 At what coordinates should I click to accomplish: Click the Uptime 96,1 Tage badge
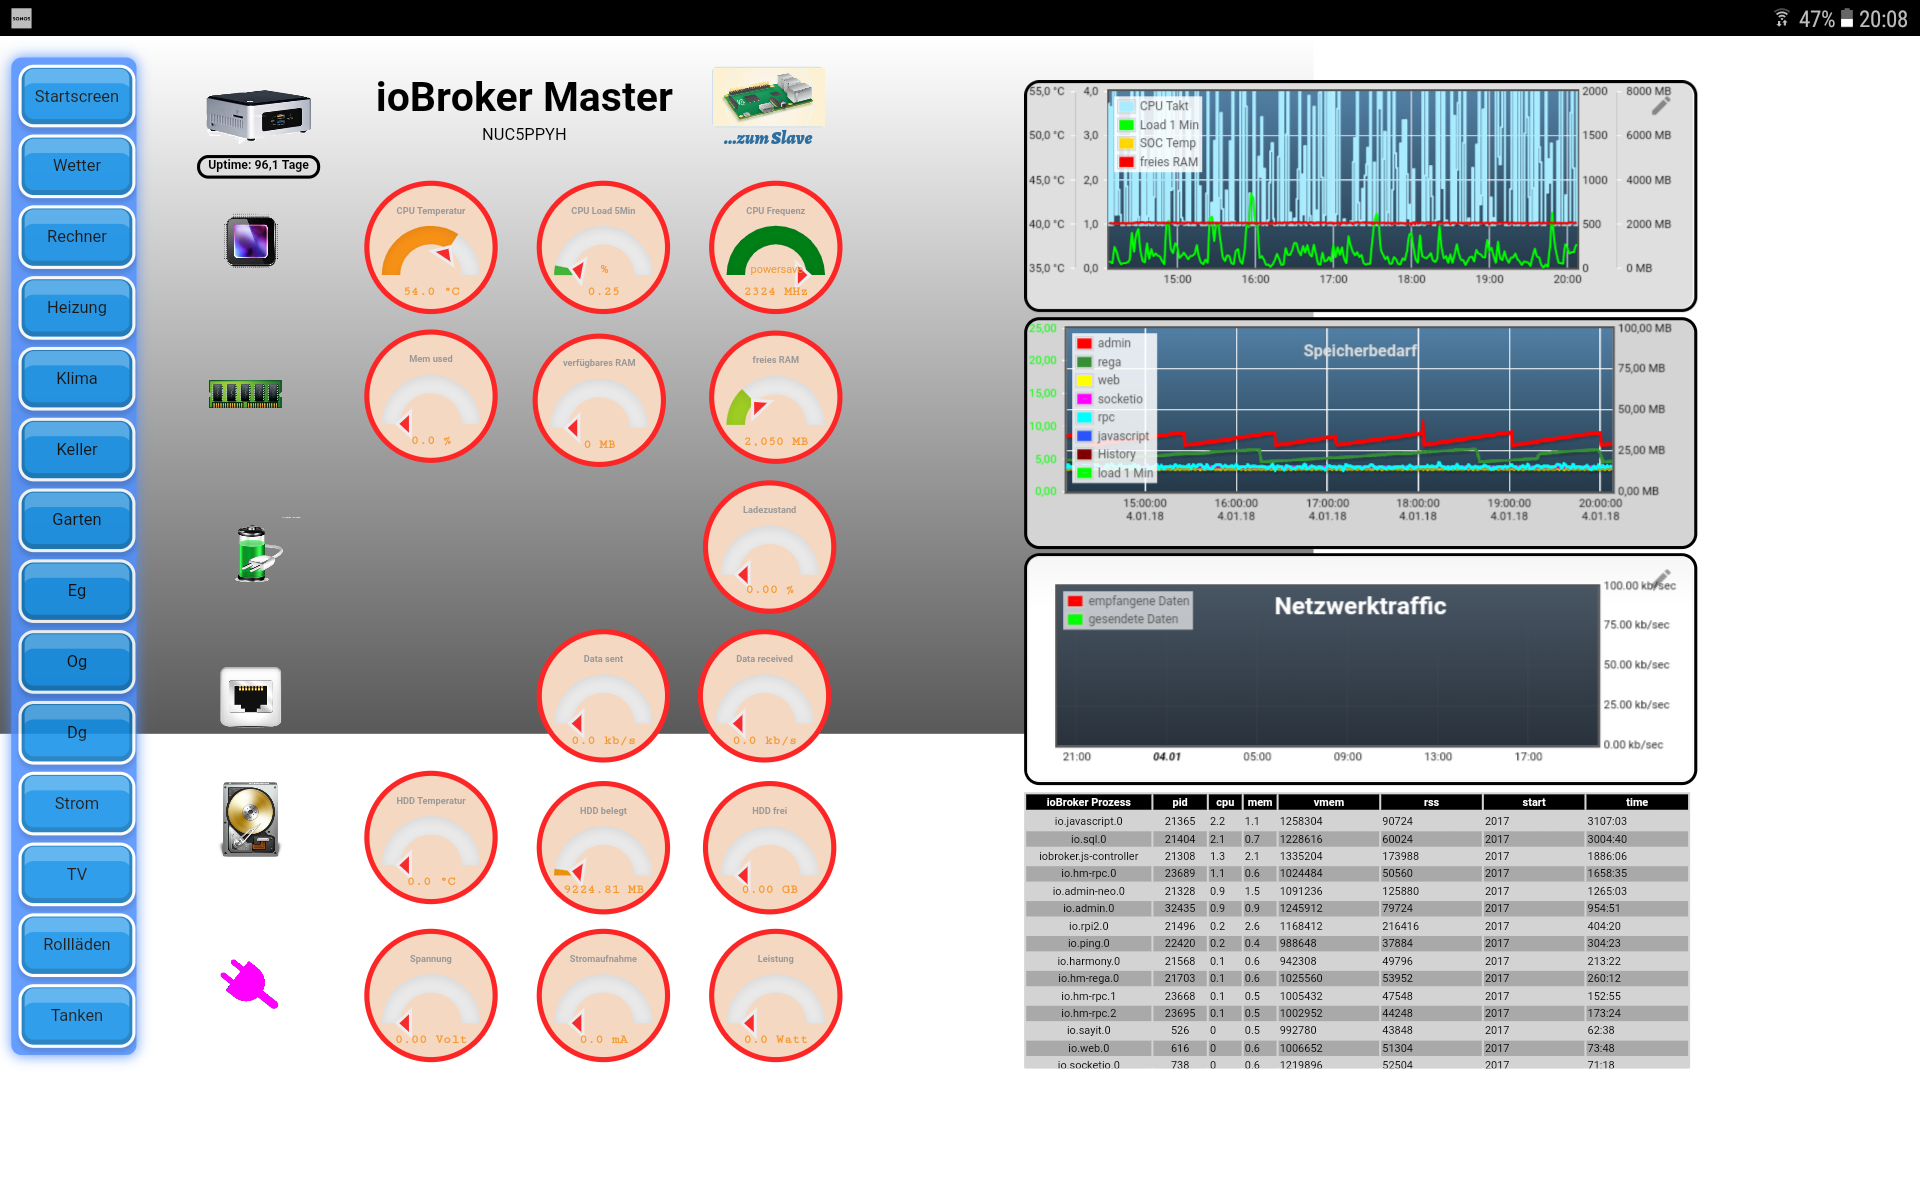(258, 166)
